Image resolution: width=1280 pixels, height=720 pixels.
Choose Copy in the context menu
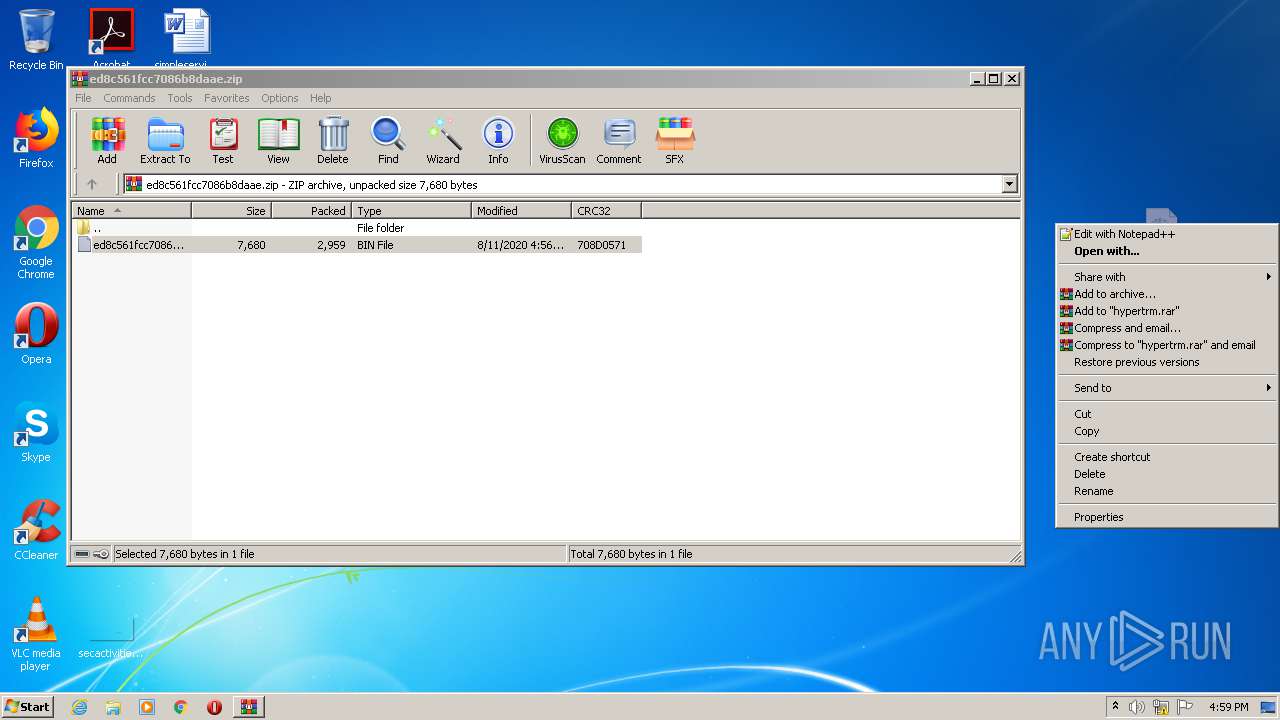click(x=1167, y=431)
